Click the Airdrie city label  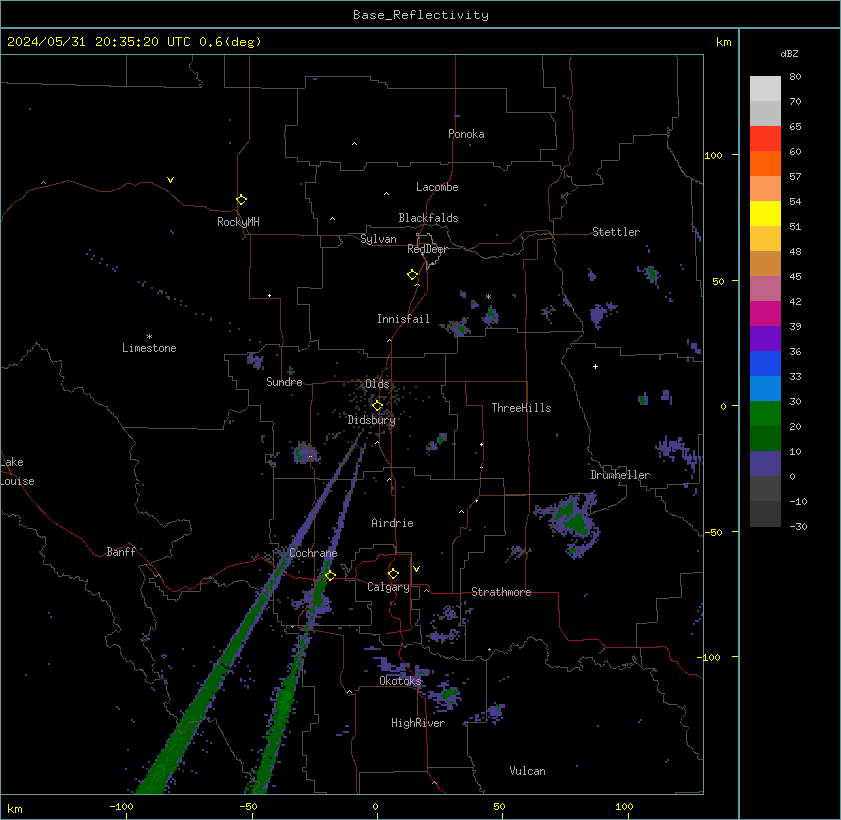coord(392,523)
